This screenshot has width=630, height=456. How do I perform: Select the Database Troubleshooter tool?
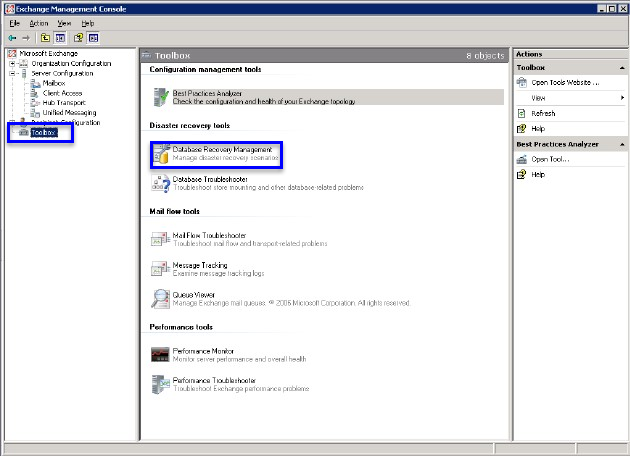coord(268,183)
